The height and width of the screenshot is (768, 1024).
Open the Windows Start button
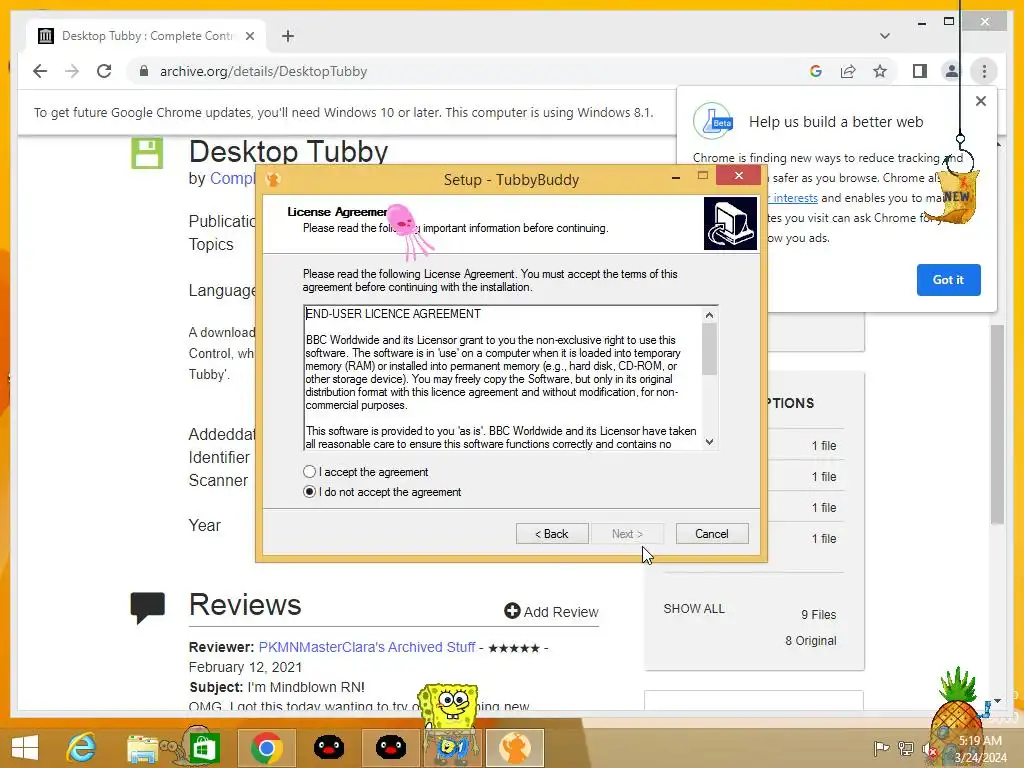tap(25, 748)
